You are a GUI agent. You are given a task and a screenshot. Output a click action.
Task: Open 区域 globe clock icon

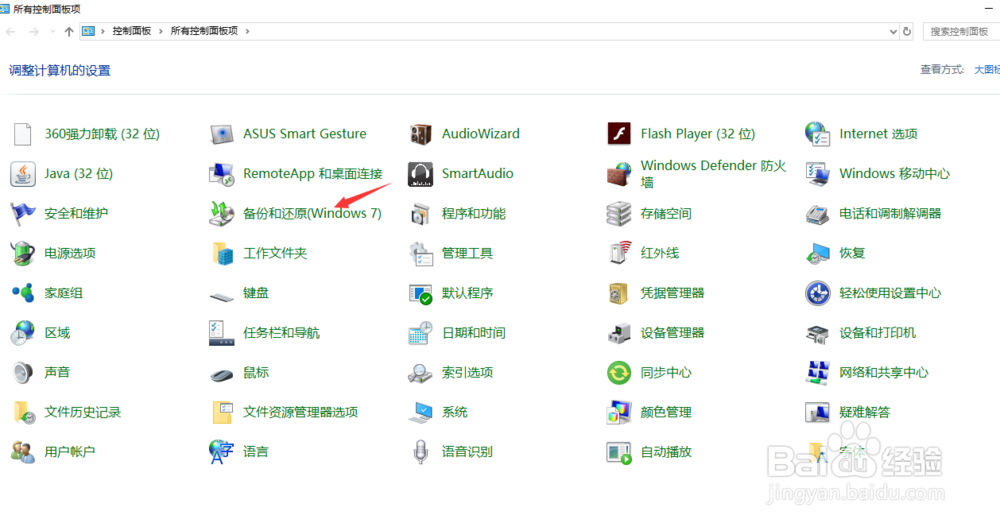click(x=22, y=333)
